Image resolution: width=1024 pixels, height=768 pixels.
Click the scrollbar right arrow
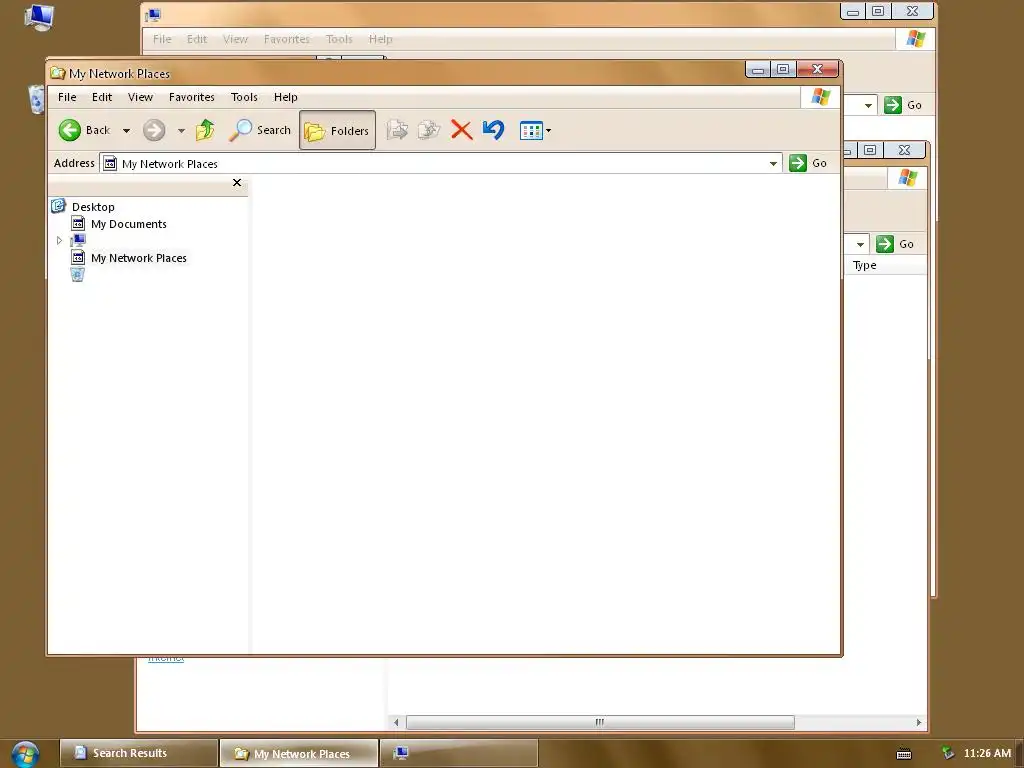click(919, 722)
